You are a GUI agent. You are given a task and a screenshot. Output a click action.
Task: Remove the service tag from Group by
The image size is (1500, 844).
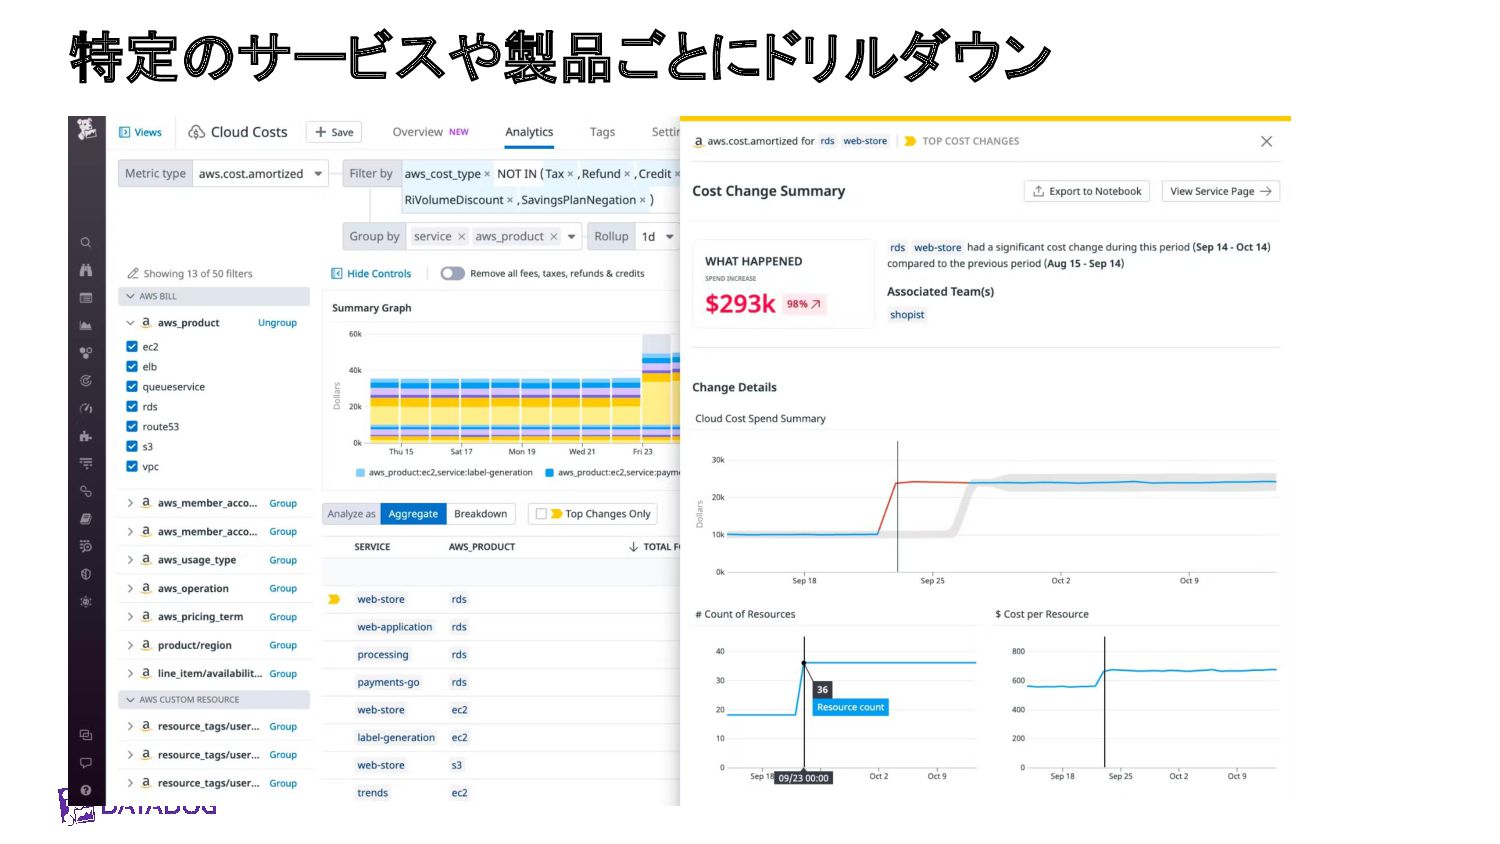point(461,237)
